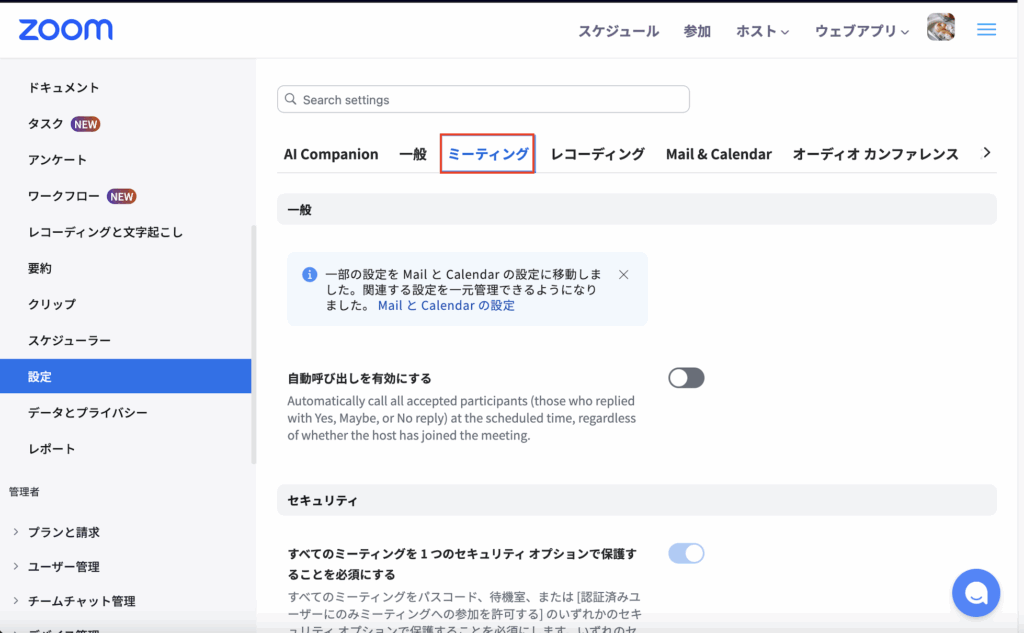Dismiss the Mail and Calendar info banner
The image size is (1024, 633).
tap(624, 274)
